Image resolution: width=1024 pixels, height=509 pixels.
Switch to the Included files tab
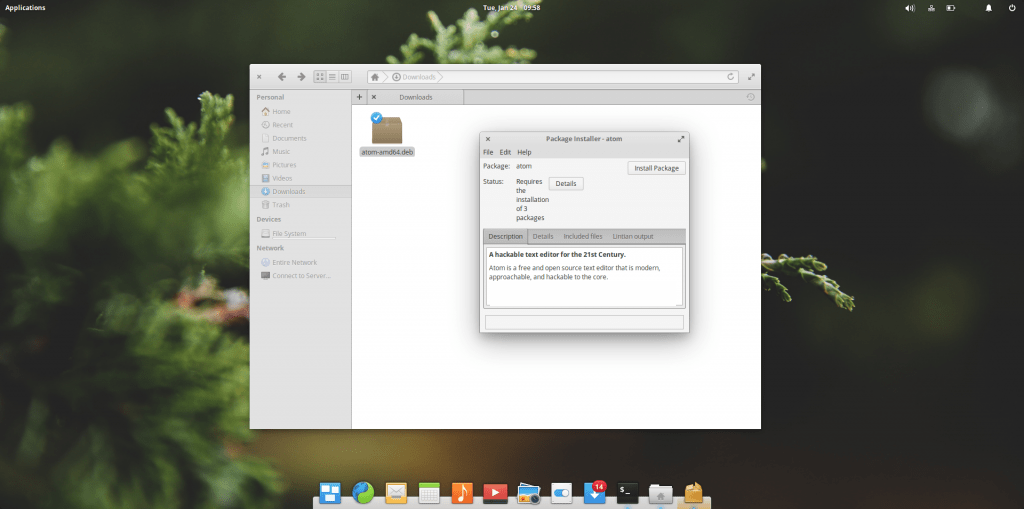coord(582,236)
